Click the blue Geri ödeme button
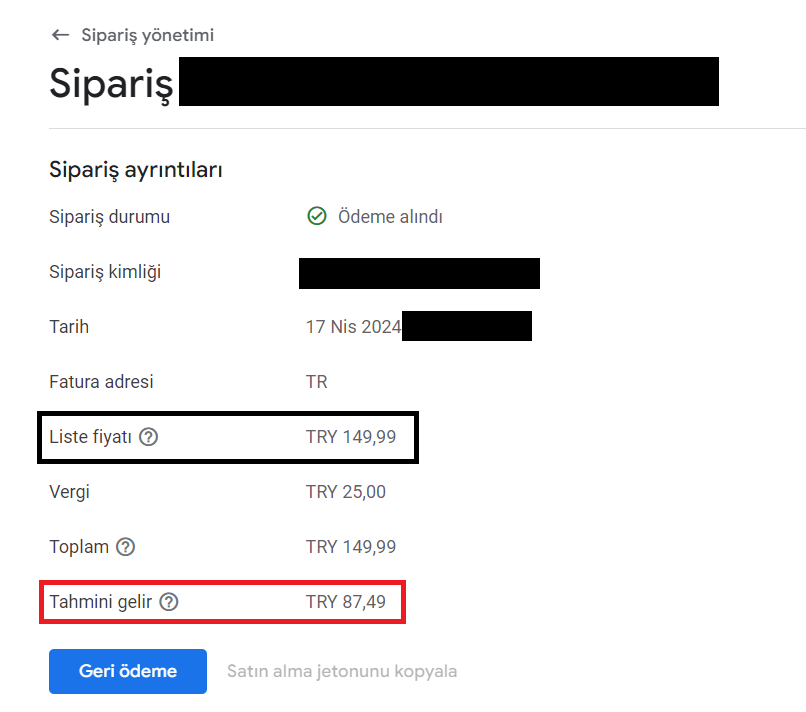 [128, 671]
